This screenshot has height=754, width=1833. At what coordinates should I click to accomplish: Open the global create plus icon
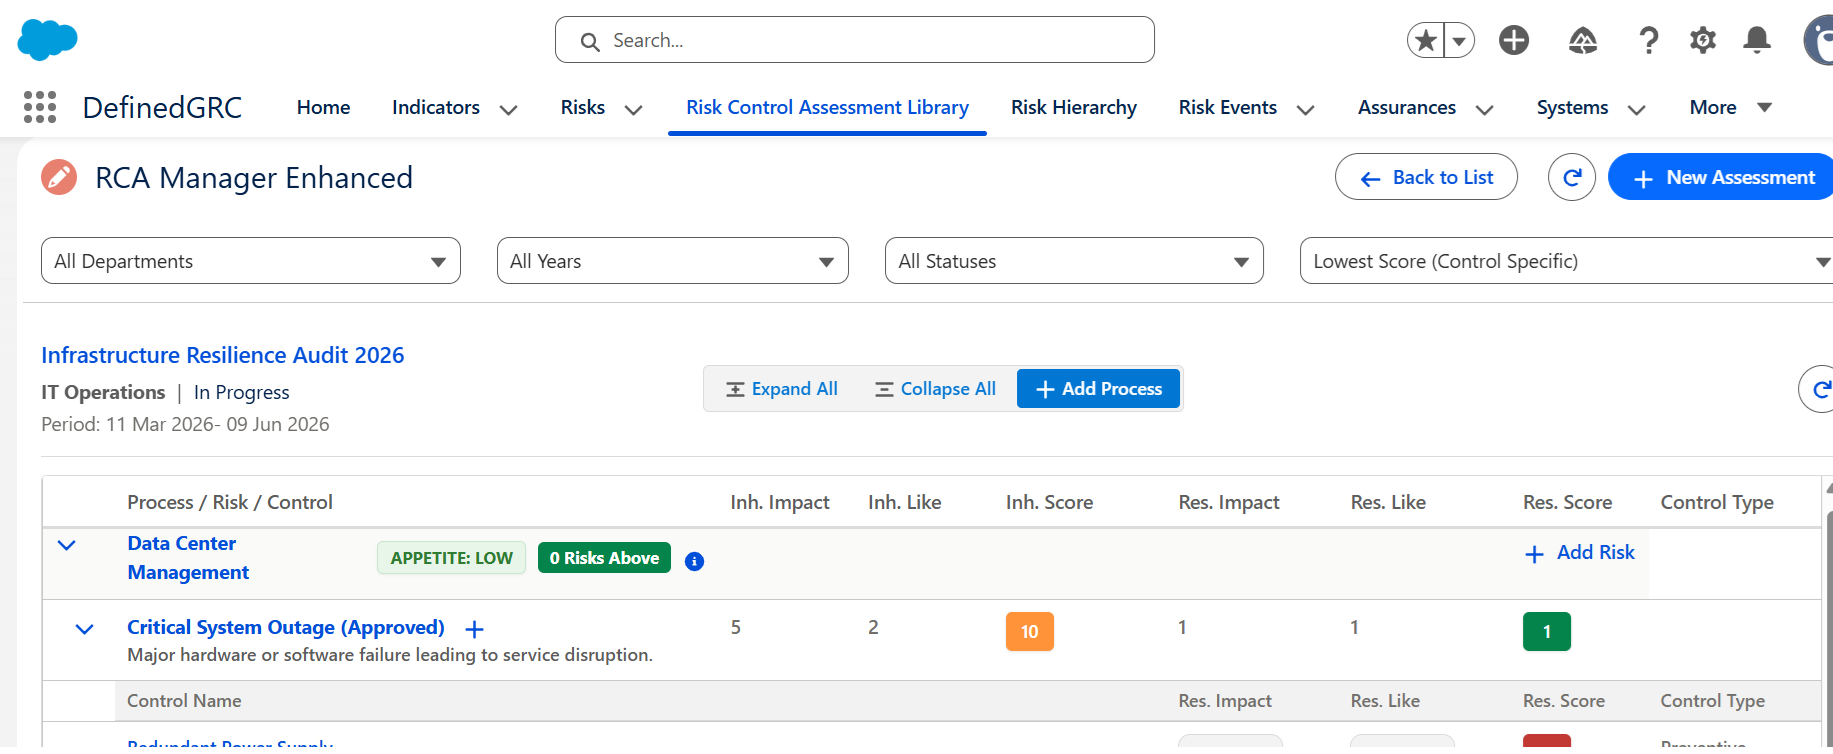pos(1513,40)
